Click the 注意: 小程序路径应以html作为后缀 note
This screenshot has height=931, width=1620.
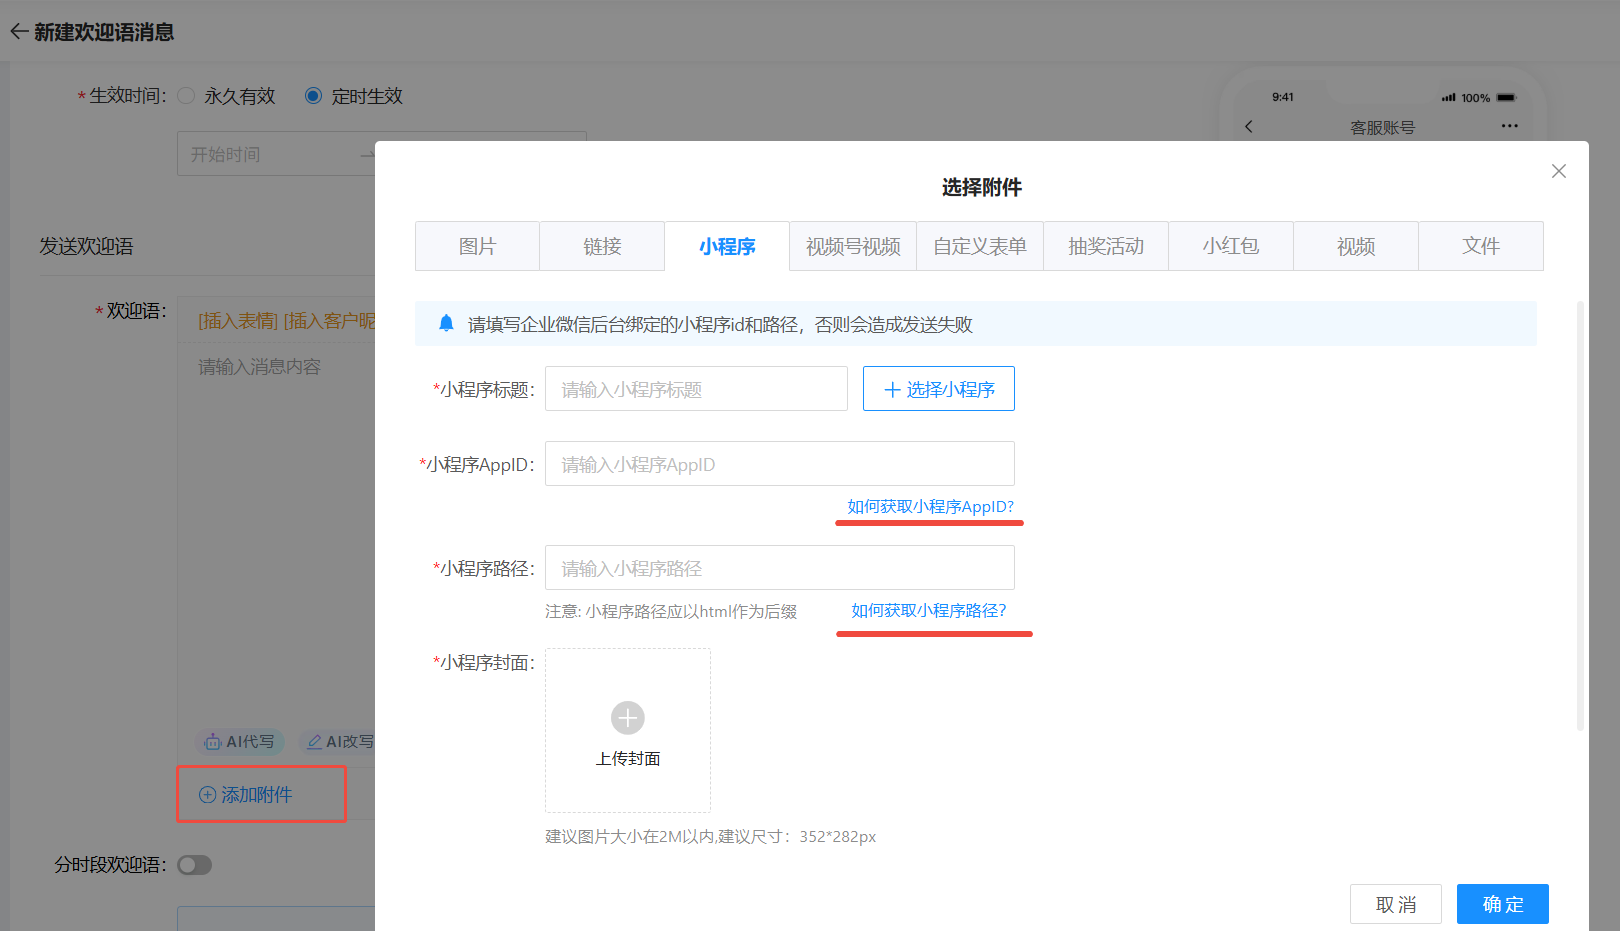[671, 611]
